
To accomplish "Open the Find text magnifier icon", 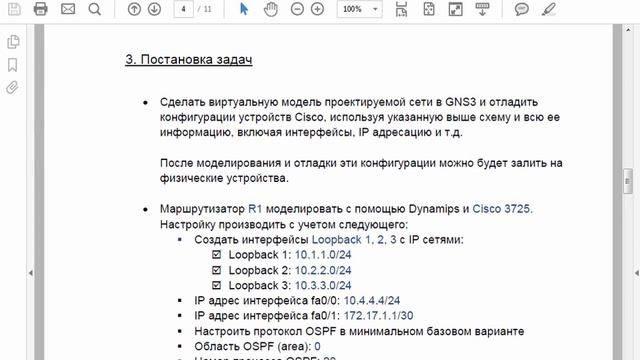I will (x=95, y=9).
